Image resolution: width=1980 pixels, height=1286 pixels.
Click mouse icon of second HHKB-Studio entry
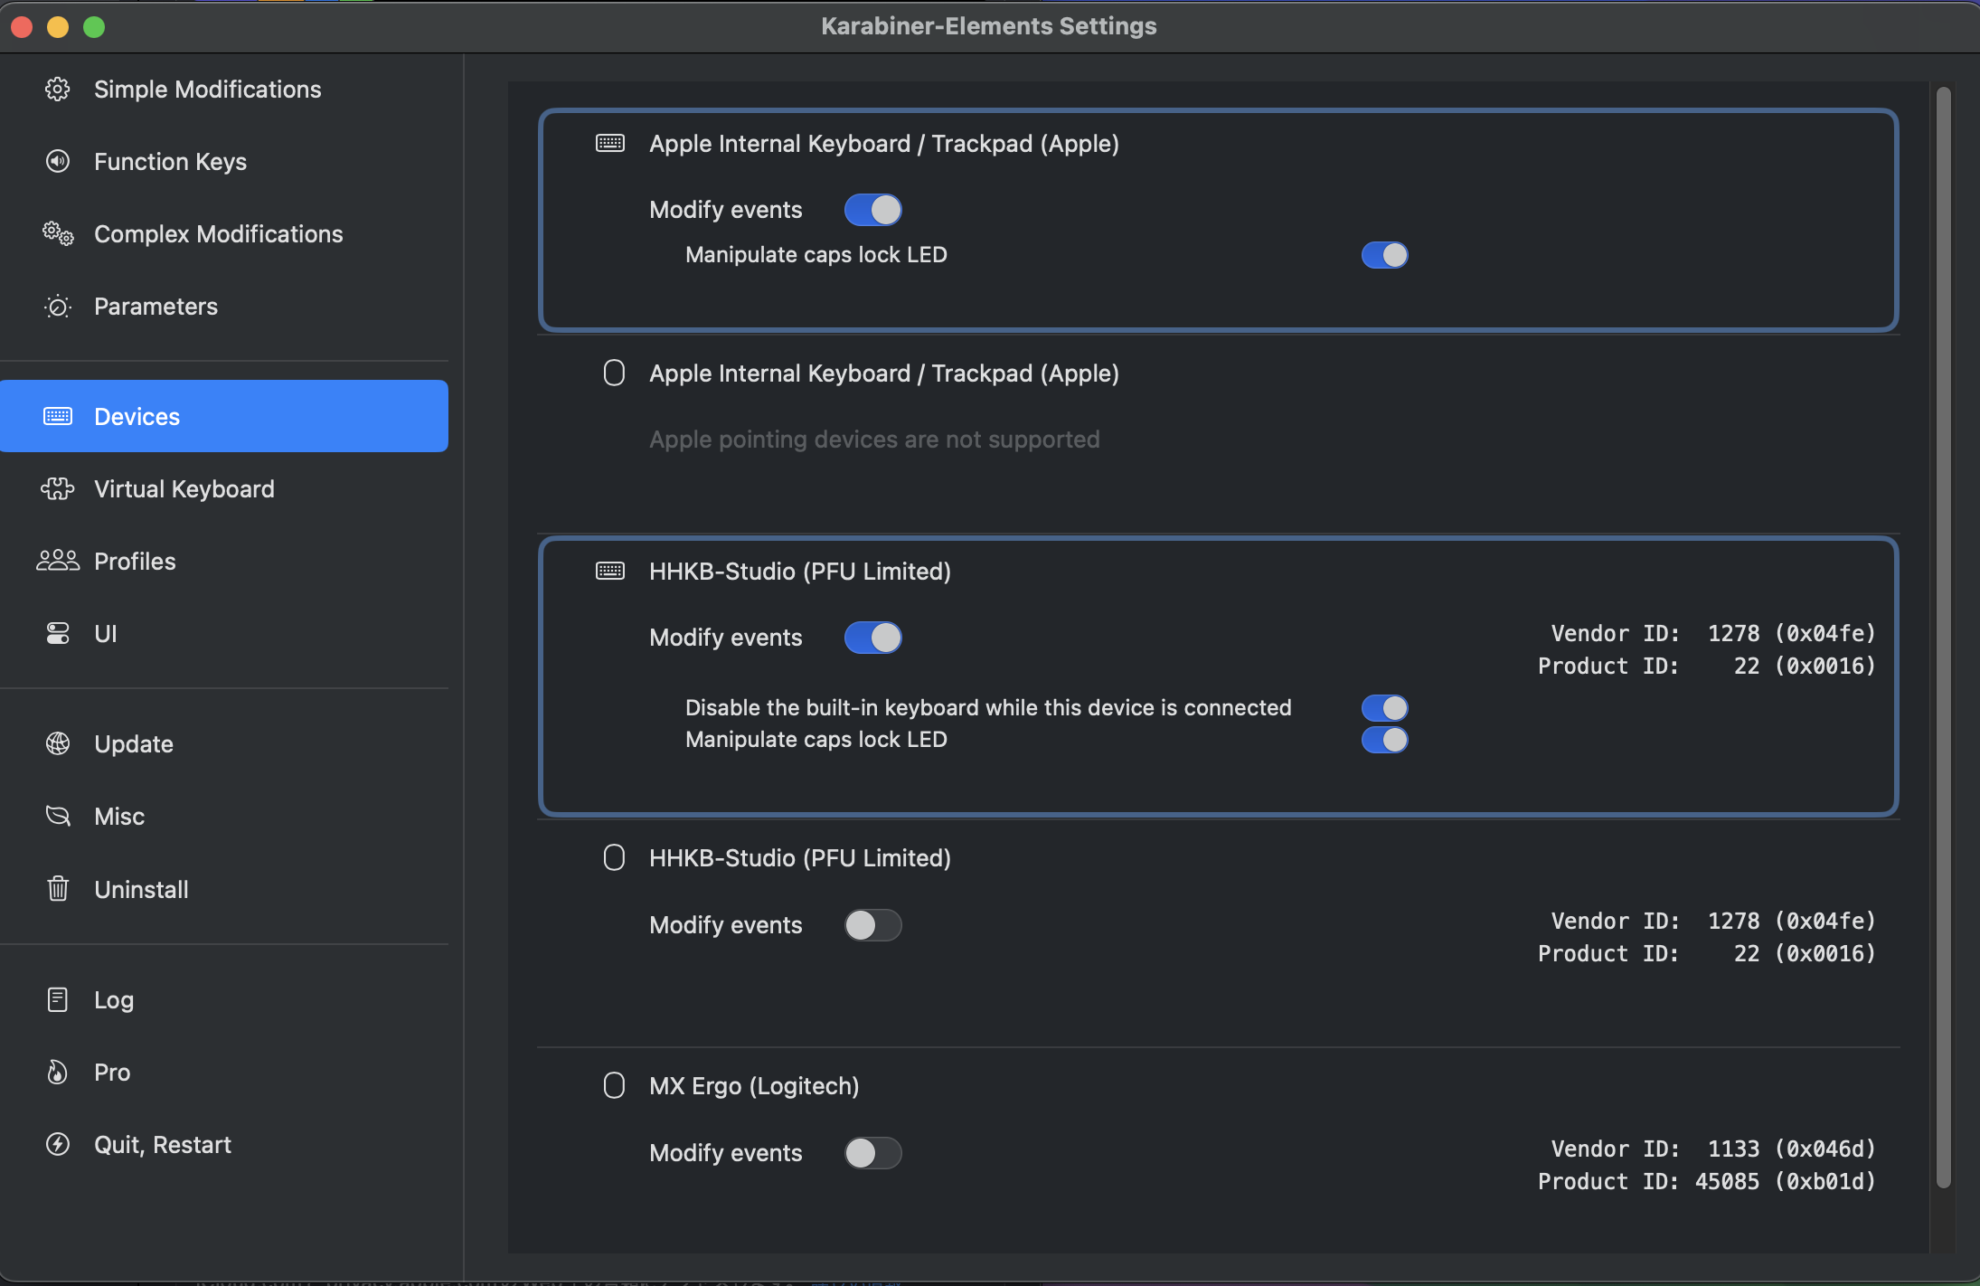[x=614, y=858]
